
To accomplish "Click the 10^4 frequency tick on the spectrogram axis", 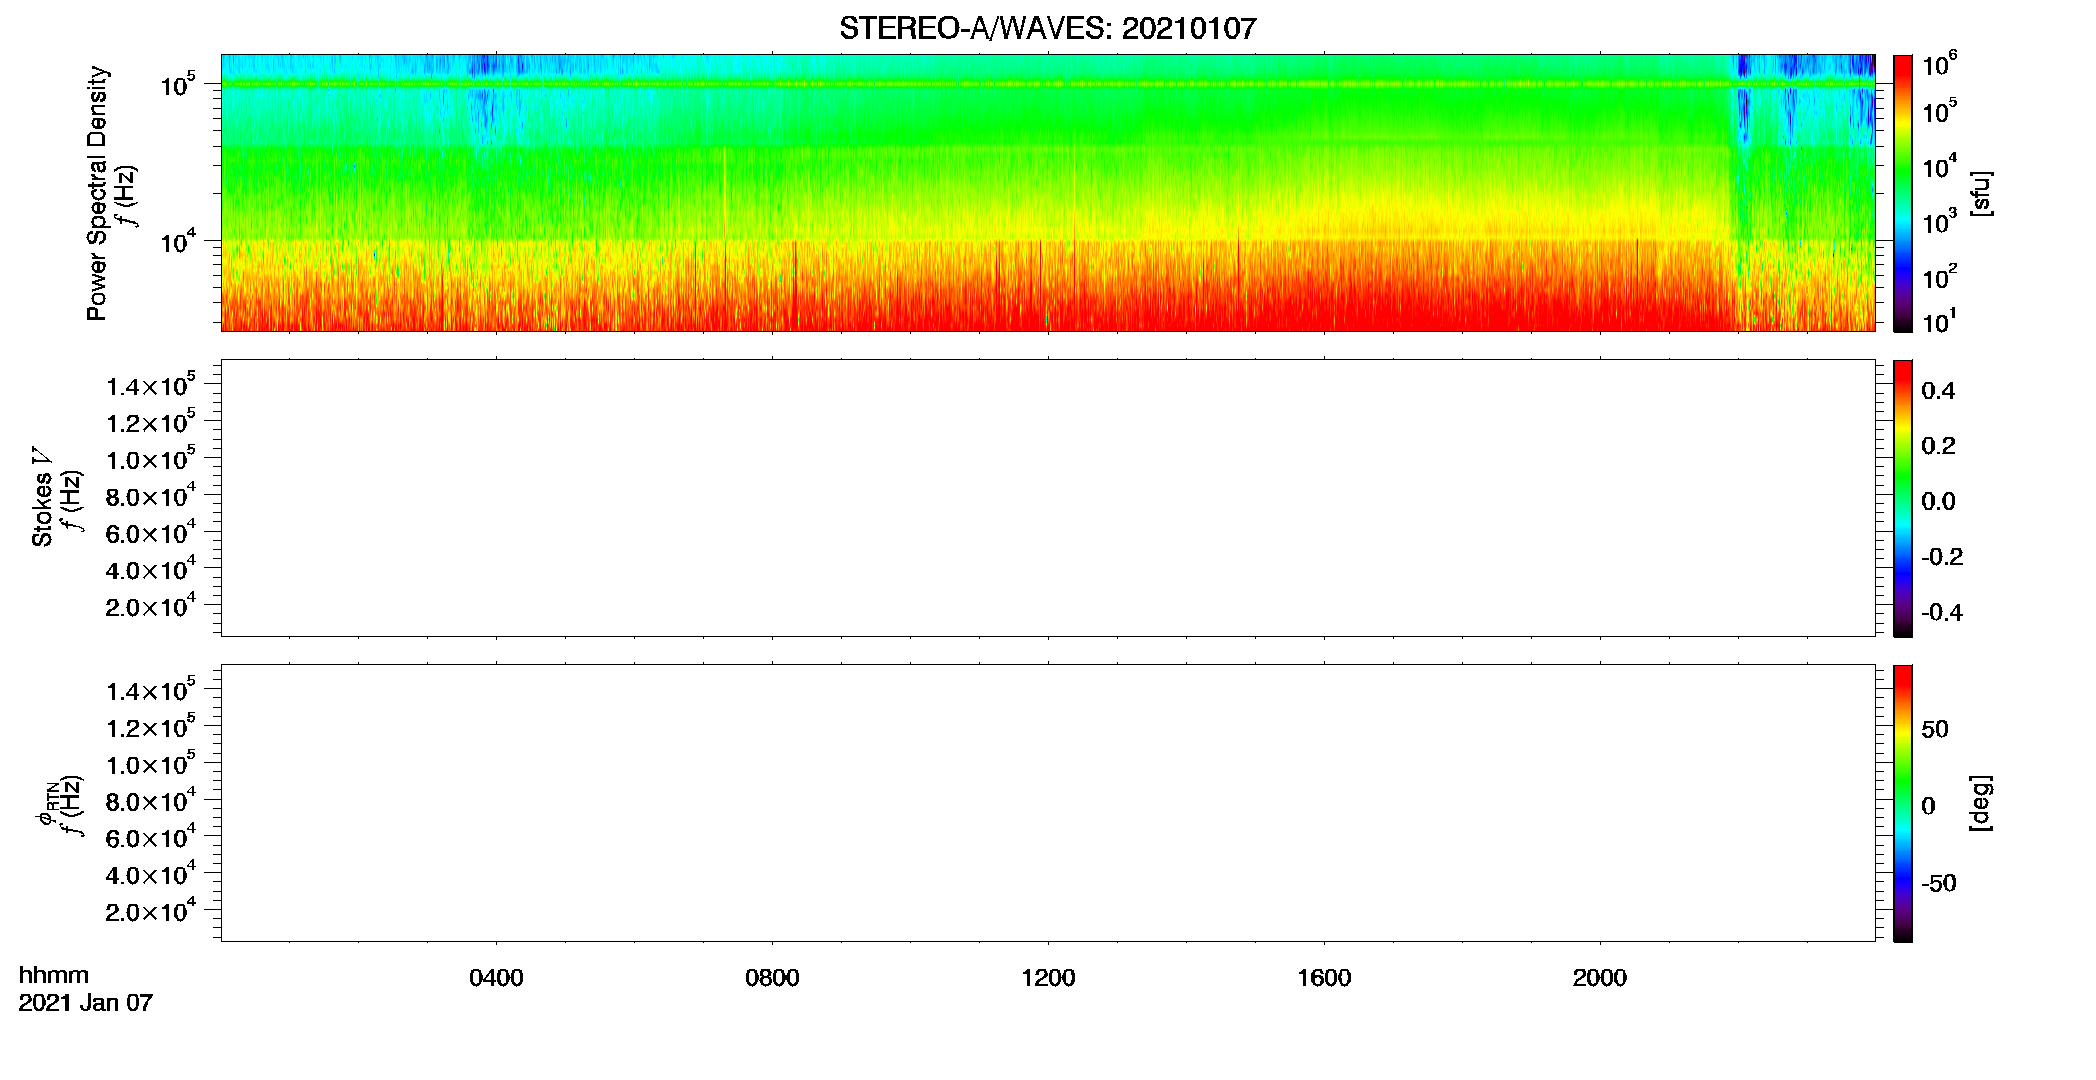I will pyautogui.click(x=177, y=242).
